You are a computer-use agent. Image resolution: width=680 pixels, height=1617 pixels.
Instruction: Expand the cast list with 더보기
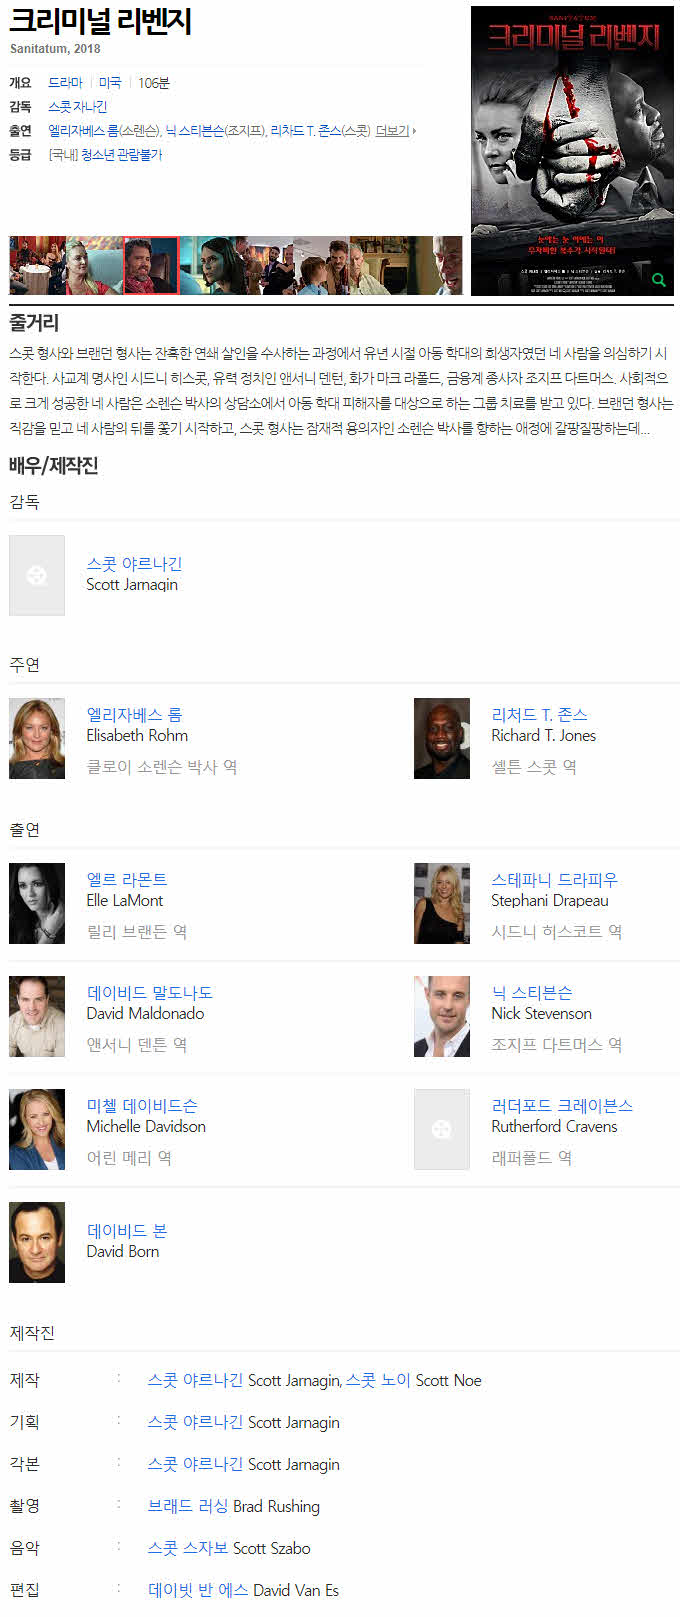click(395, 131)
